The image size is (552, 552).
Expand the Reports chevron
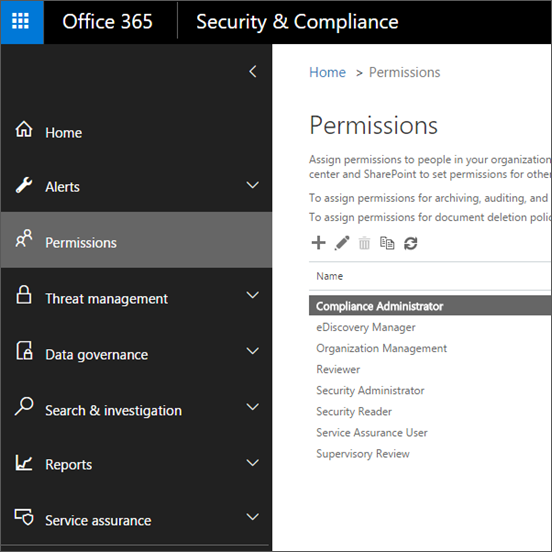coord(252,462)
